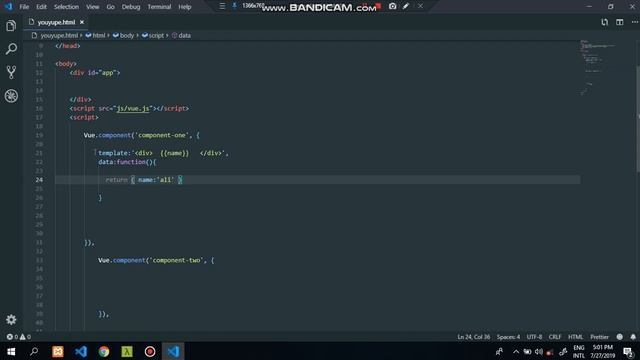Viewport: 640px width, 360px height.
Task: Split the editor to the right
Action: click(x=620, y=22)
